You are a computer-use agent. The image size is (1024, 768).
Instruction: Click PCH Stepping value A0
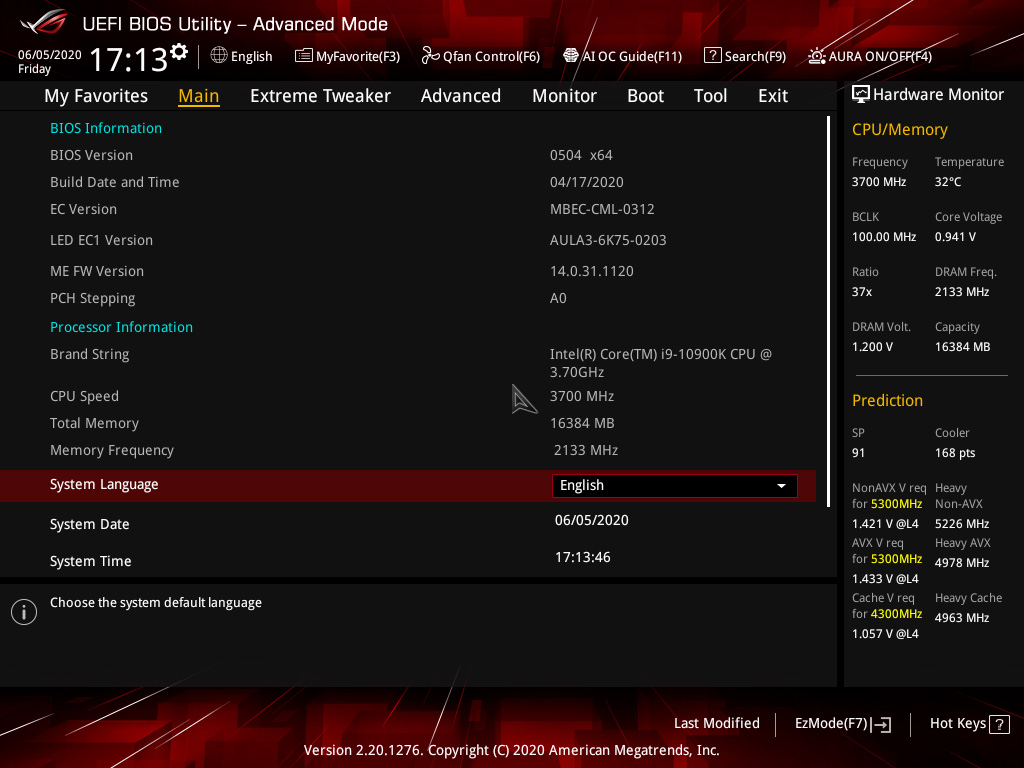point(558,298)
